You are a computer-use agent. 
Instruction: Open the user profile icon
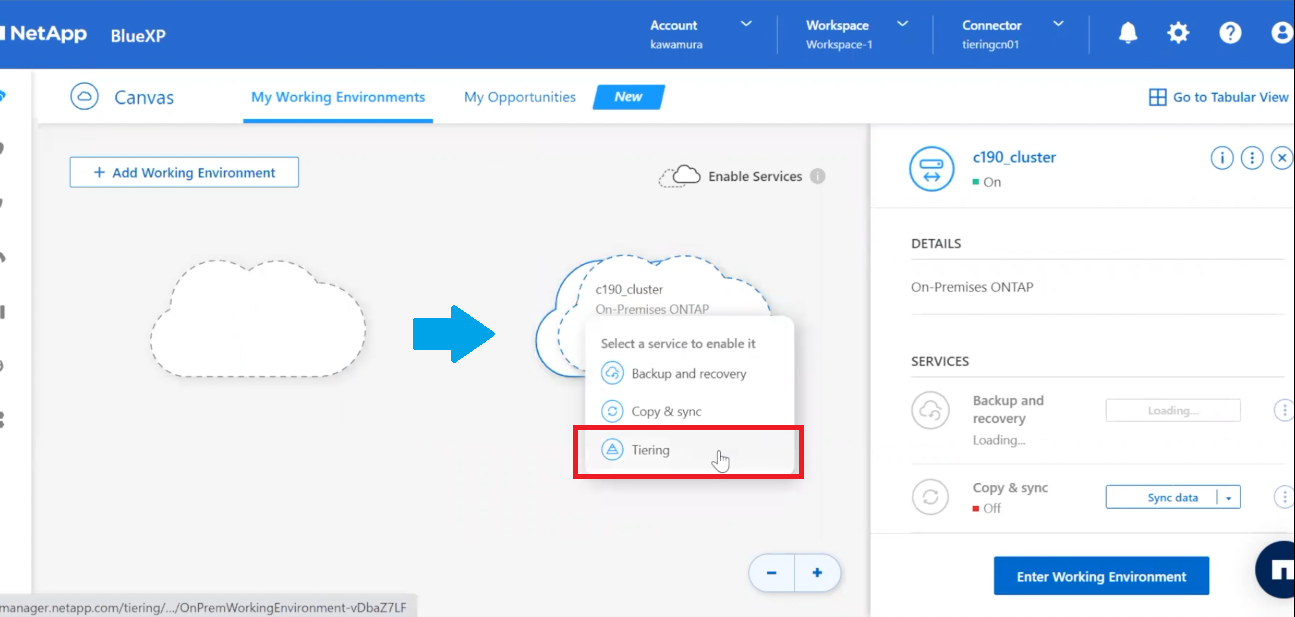[1282, 33]
